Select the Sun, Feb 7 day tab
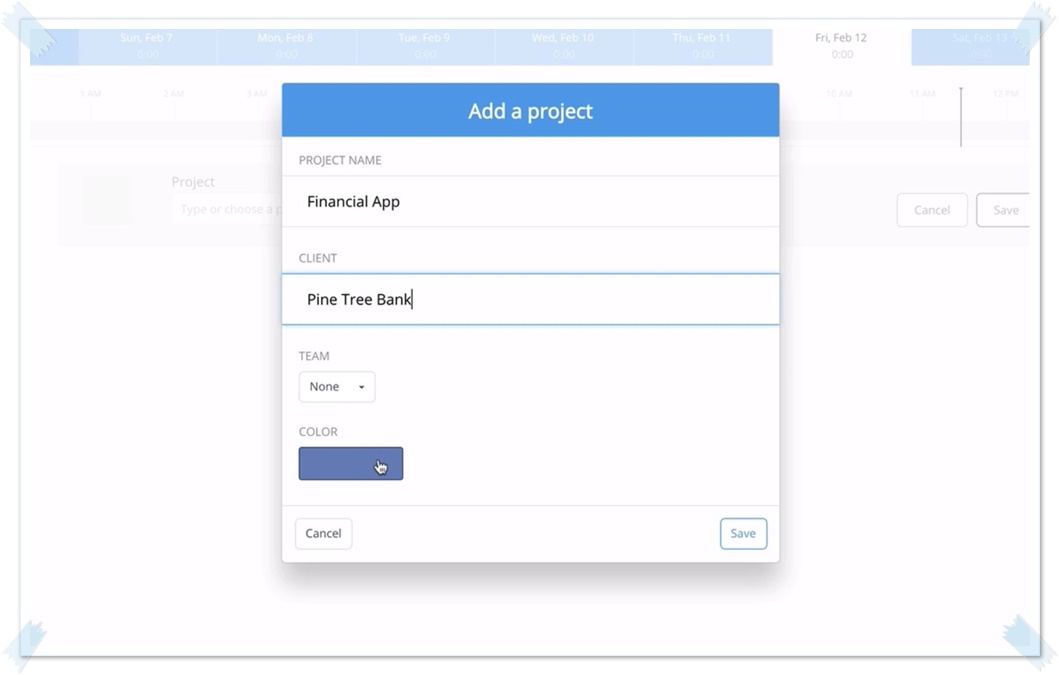Viewport: 1059px width, 675px height. pyautogui.click(x=147, y=46)
